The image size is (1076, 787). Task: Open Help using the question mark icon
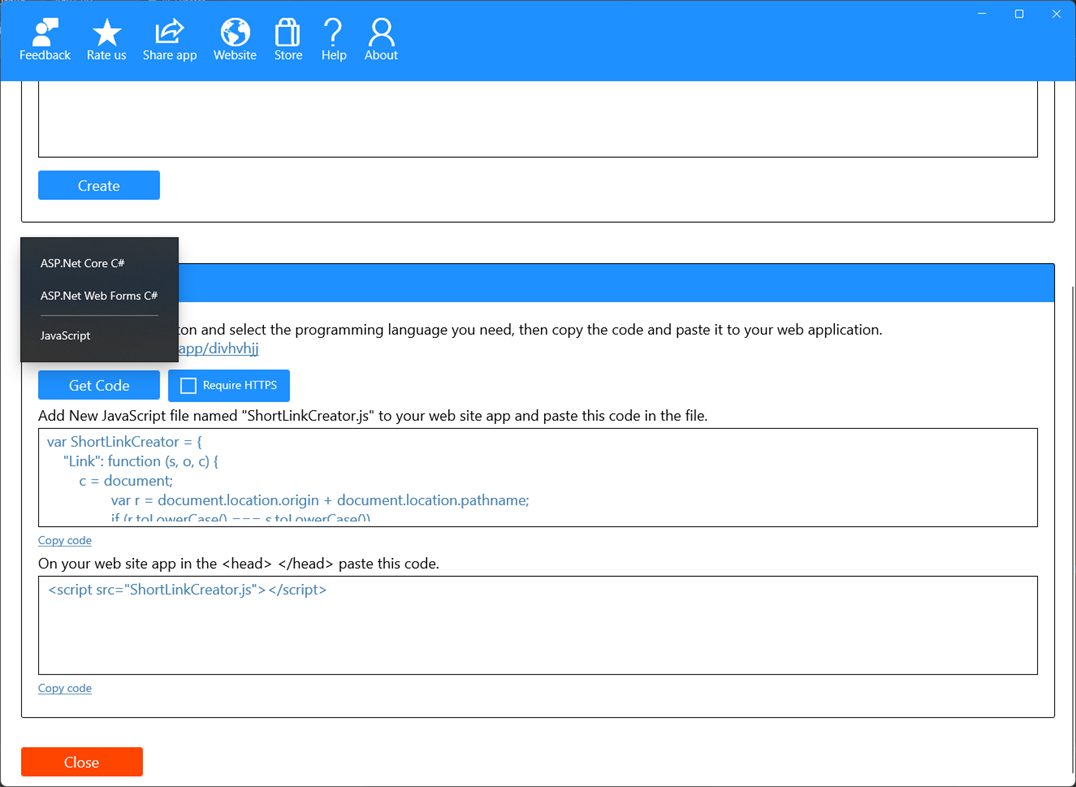click(x=333, y=38)
